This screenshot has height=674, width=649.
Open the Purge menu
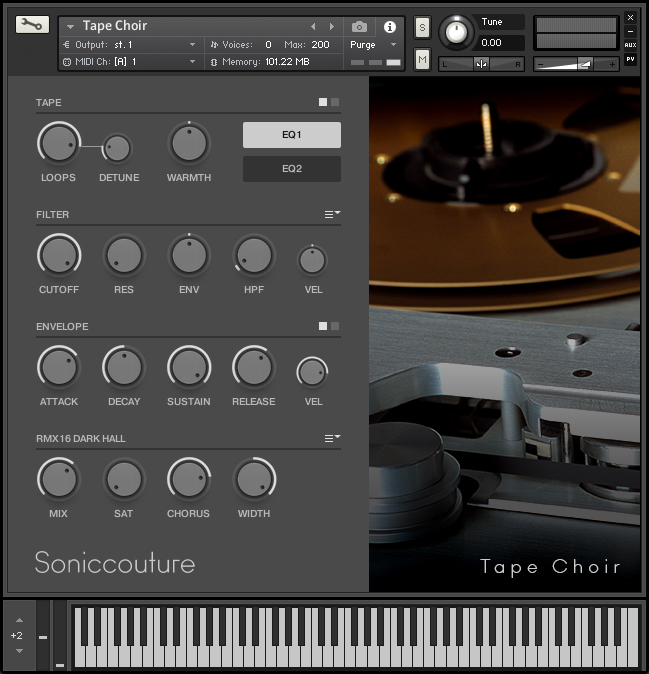click(x=373, y=45)
